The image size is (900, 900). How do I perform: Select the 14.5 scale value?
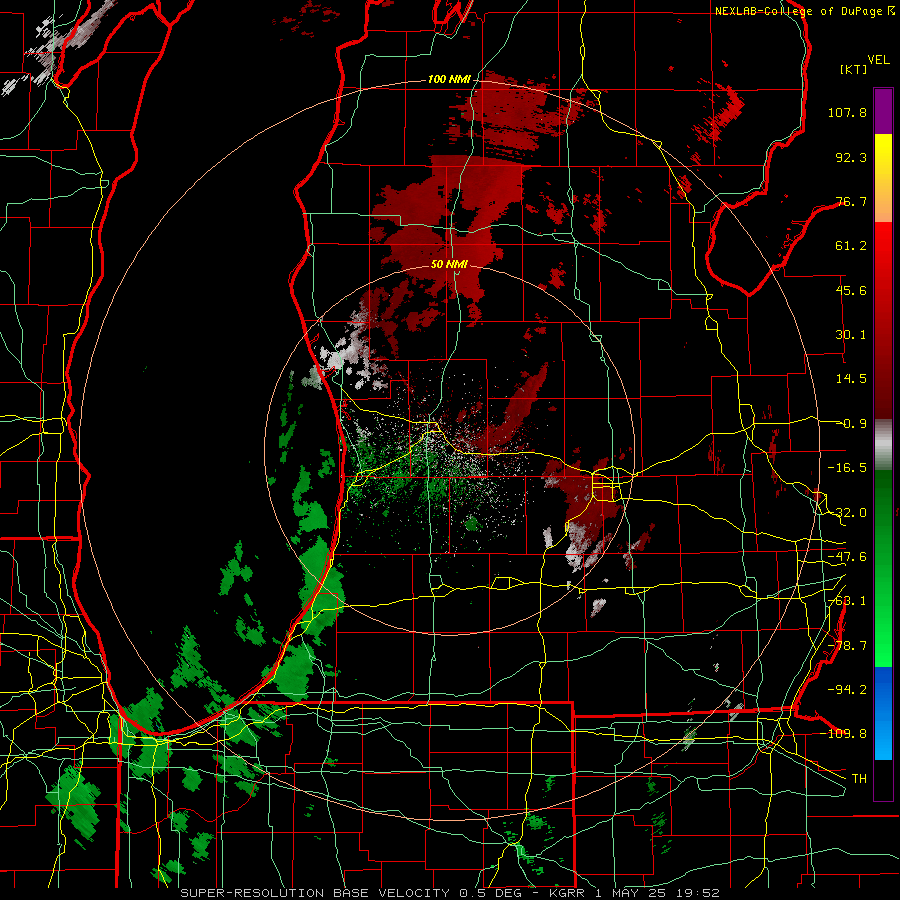coord(851,379)
